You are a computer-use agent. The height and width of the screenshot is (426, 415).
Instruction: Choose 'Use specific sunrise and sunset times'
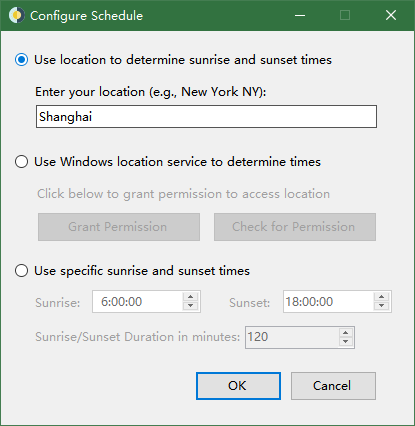(132, 271)
